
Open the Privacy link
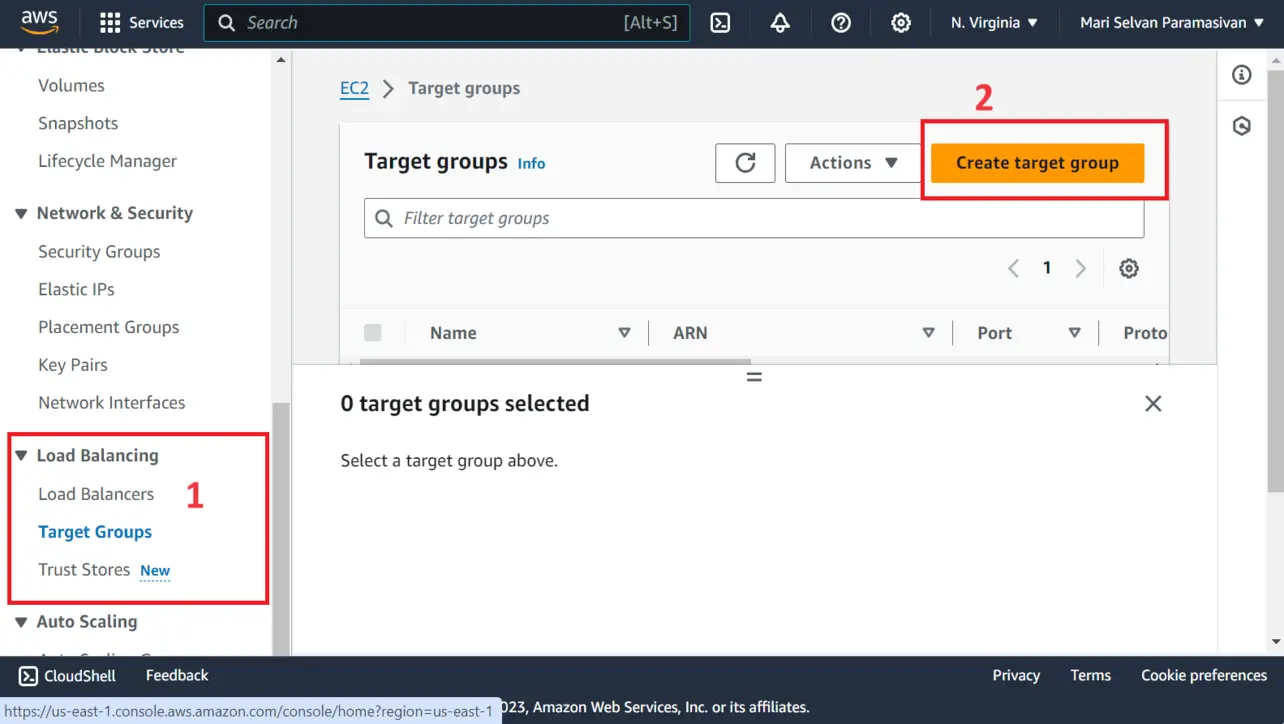point(1016,675)
